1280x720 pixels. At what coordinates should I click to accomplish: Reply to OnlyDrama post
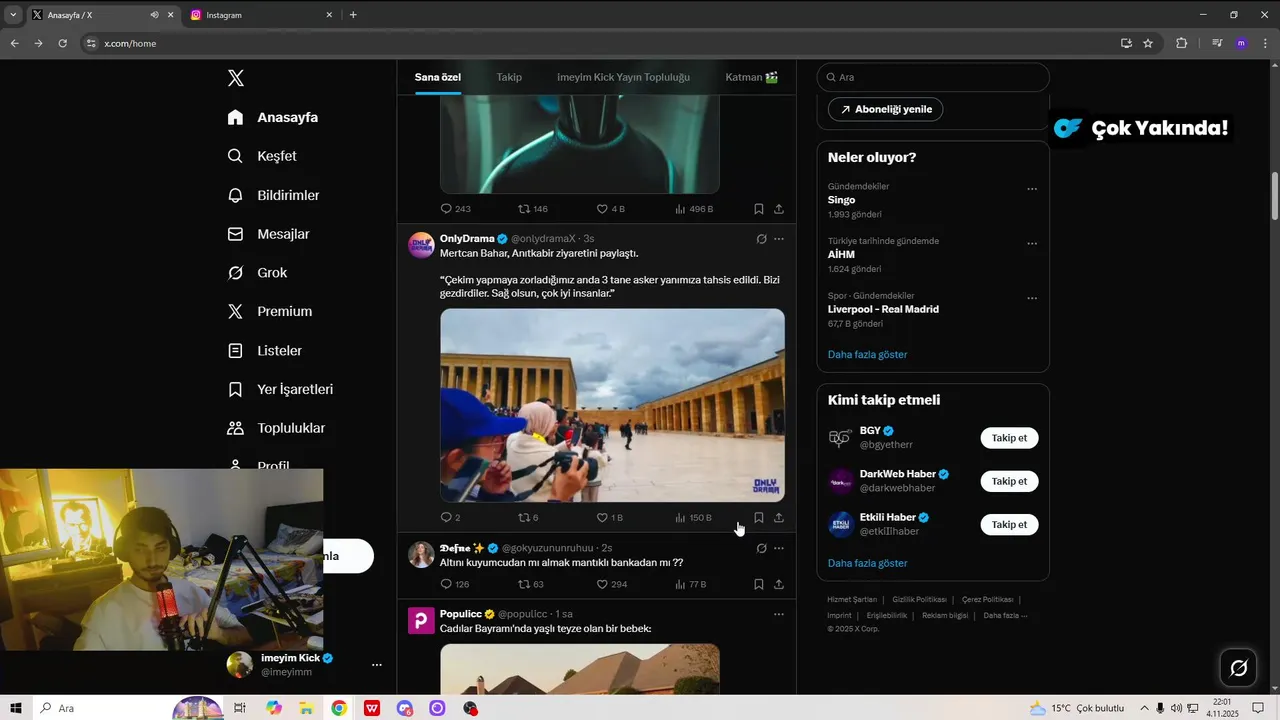click(x=450, y=517)
